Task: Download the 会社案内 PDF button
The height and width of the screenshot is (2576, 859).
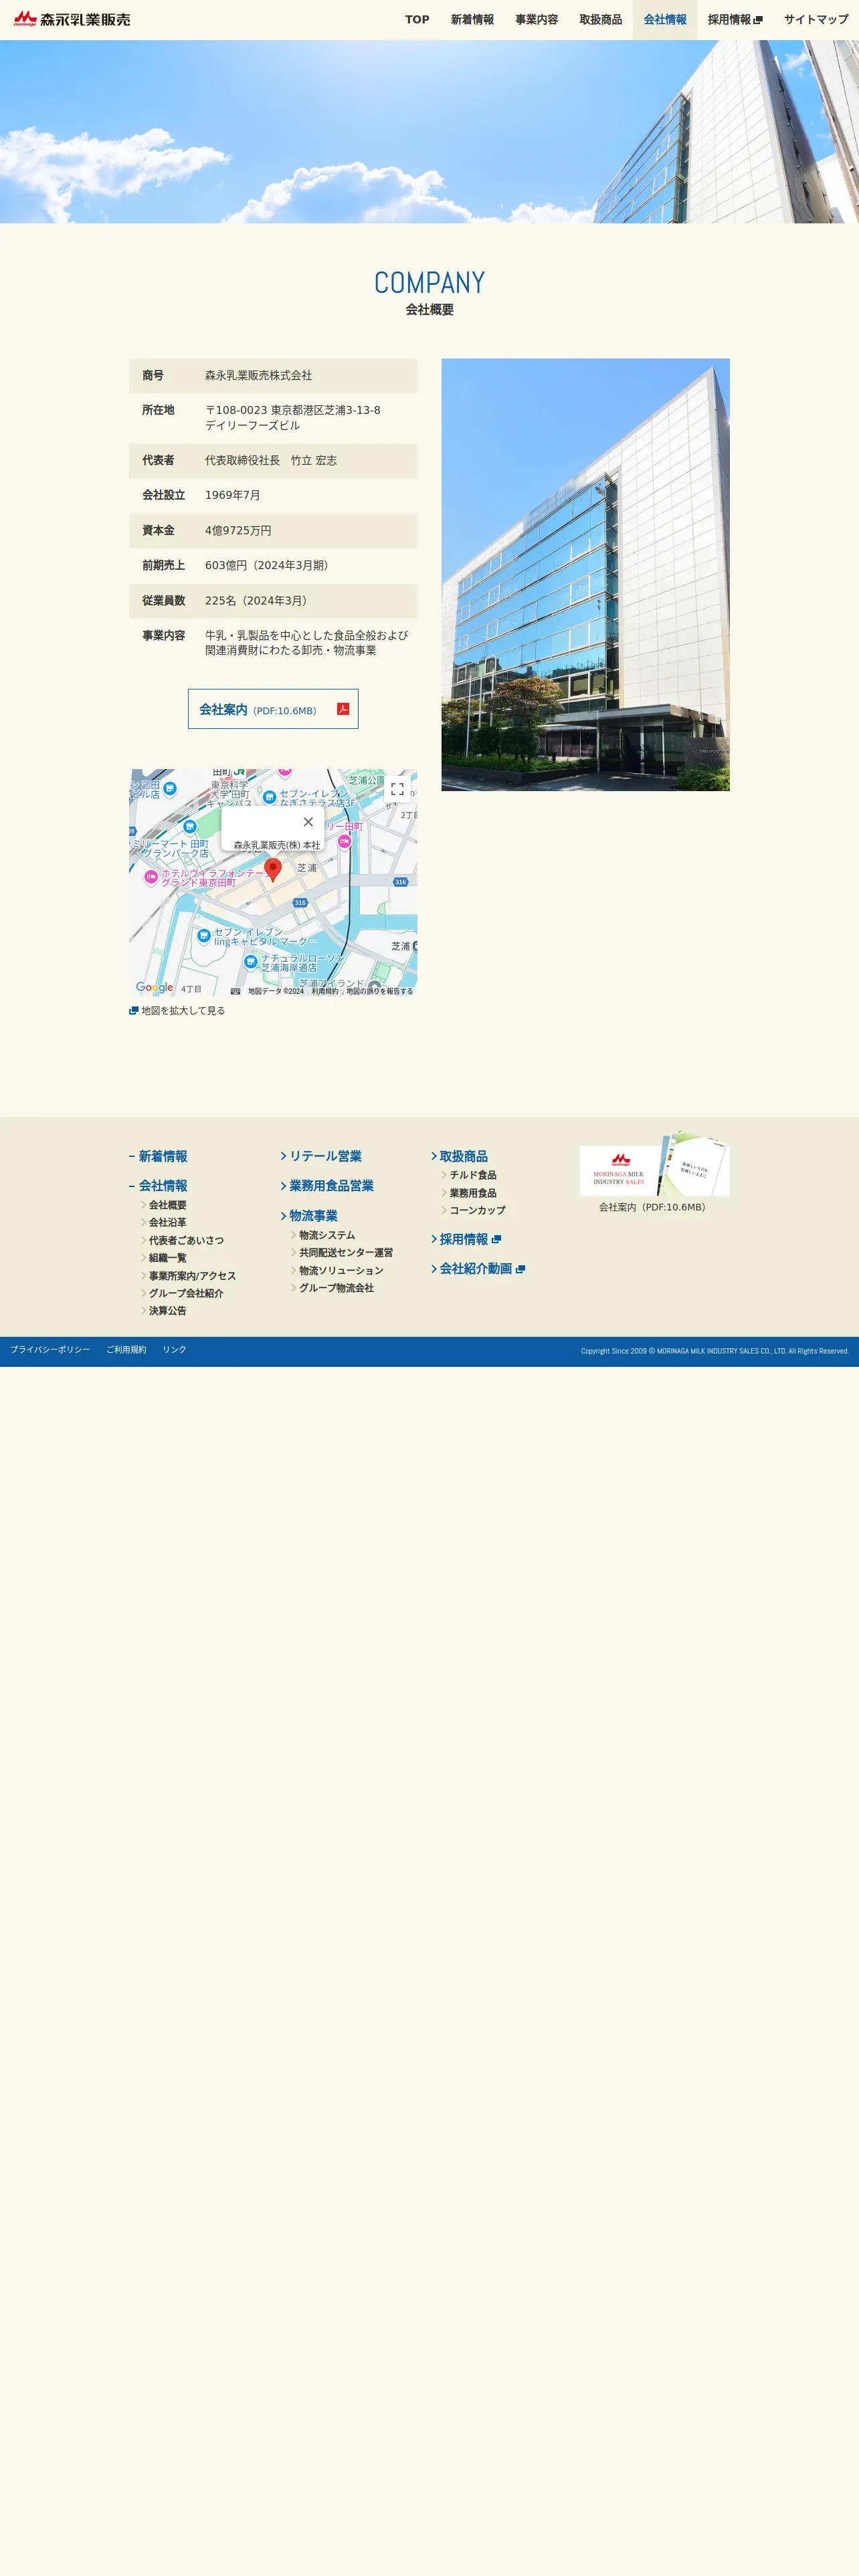Action: pyautogui.click(x=273, y=709)
